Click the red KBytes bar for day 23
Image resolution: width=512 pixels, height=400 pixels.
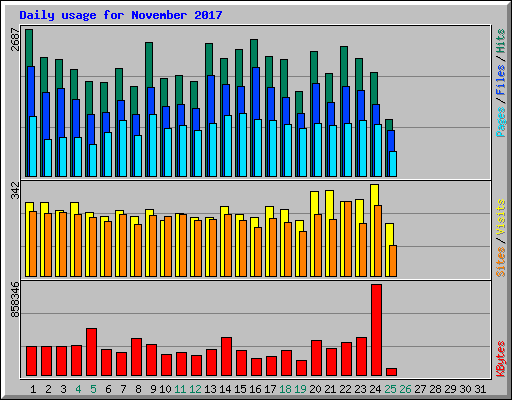tap(362, 357)
